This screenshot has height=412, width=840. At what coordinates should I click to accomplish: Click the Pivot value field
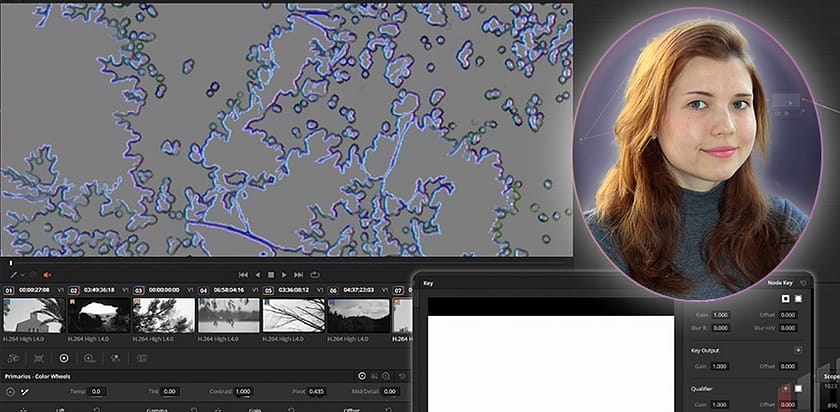tap(317, 392)
